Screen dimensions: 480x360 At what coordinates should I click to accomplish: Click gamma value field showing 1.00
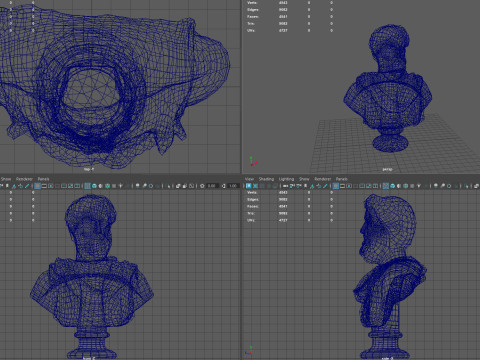point(233,186)
